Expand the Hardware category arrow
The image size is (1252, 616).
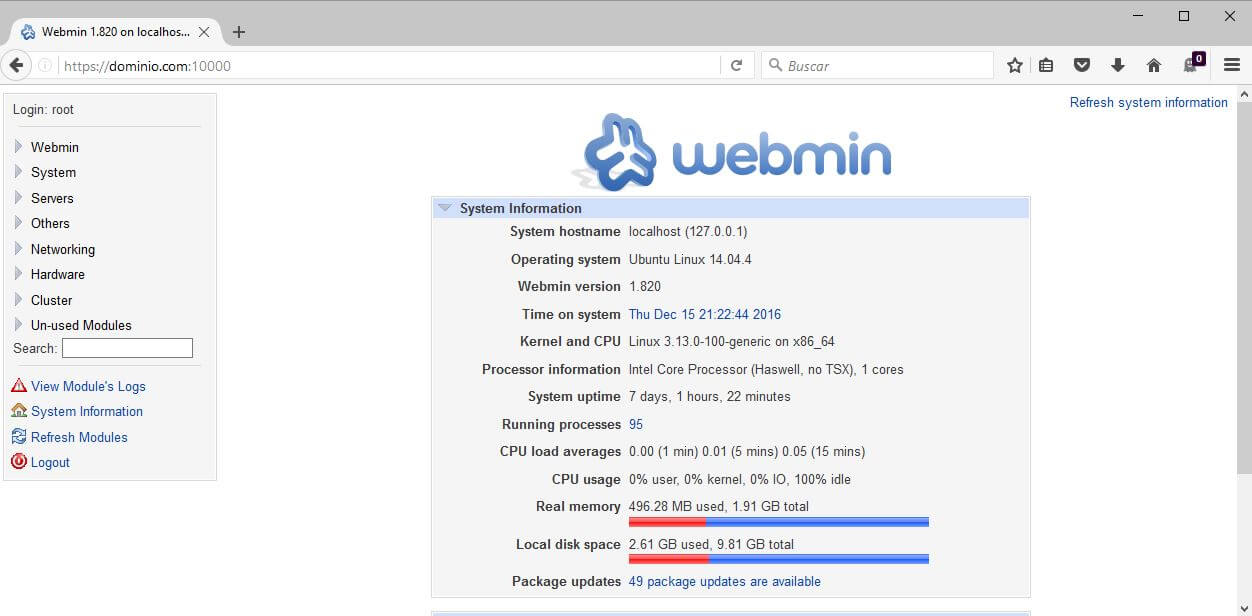pos(18,273)
